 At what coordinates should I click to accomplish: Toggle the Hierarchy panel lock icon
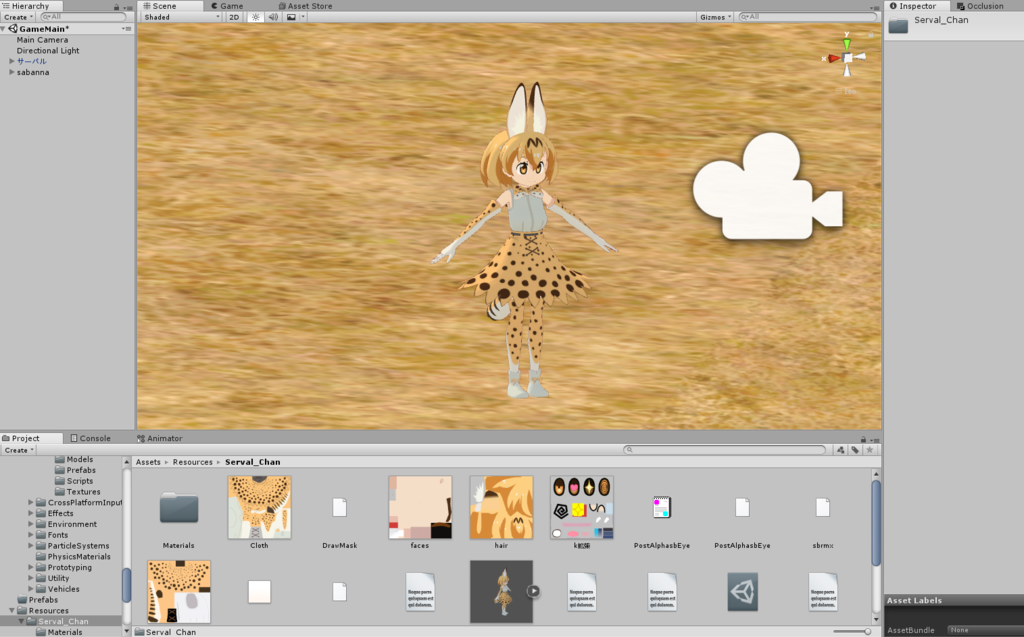point(116,7)
